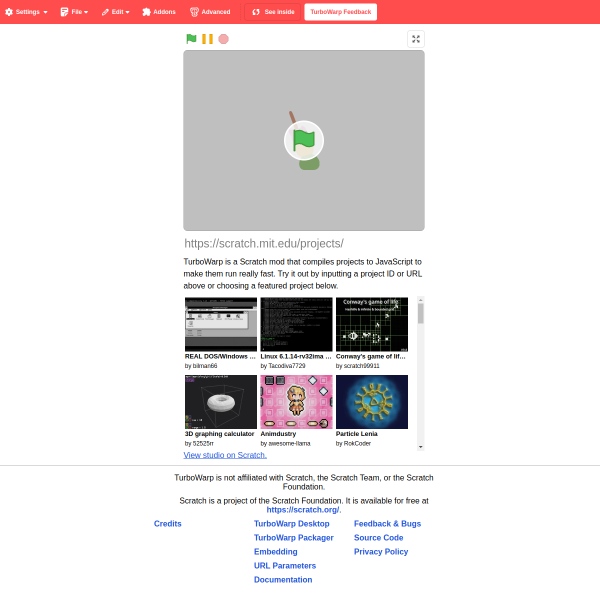Click the Particle Lenia title text
The image size is (600, 600).
[x=357, y=434]
